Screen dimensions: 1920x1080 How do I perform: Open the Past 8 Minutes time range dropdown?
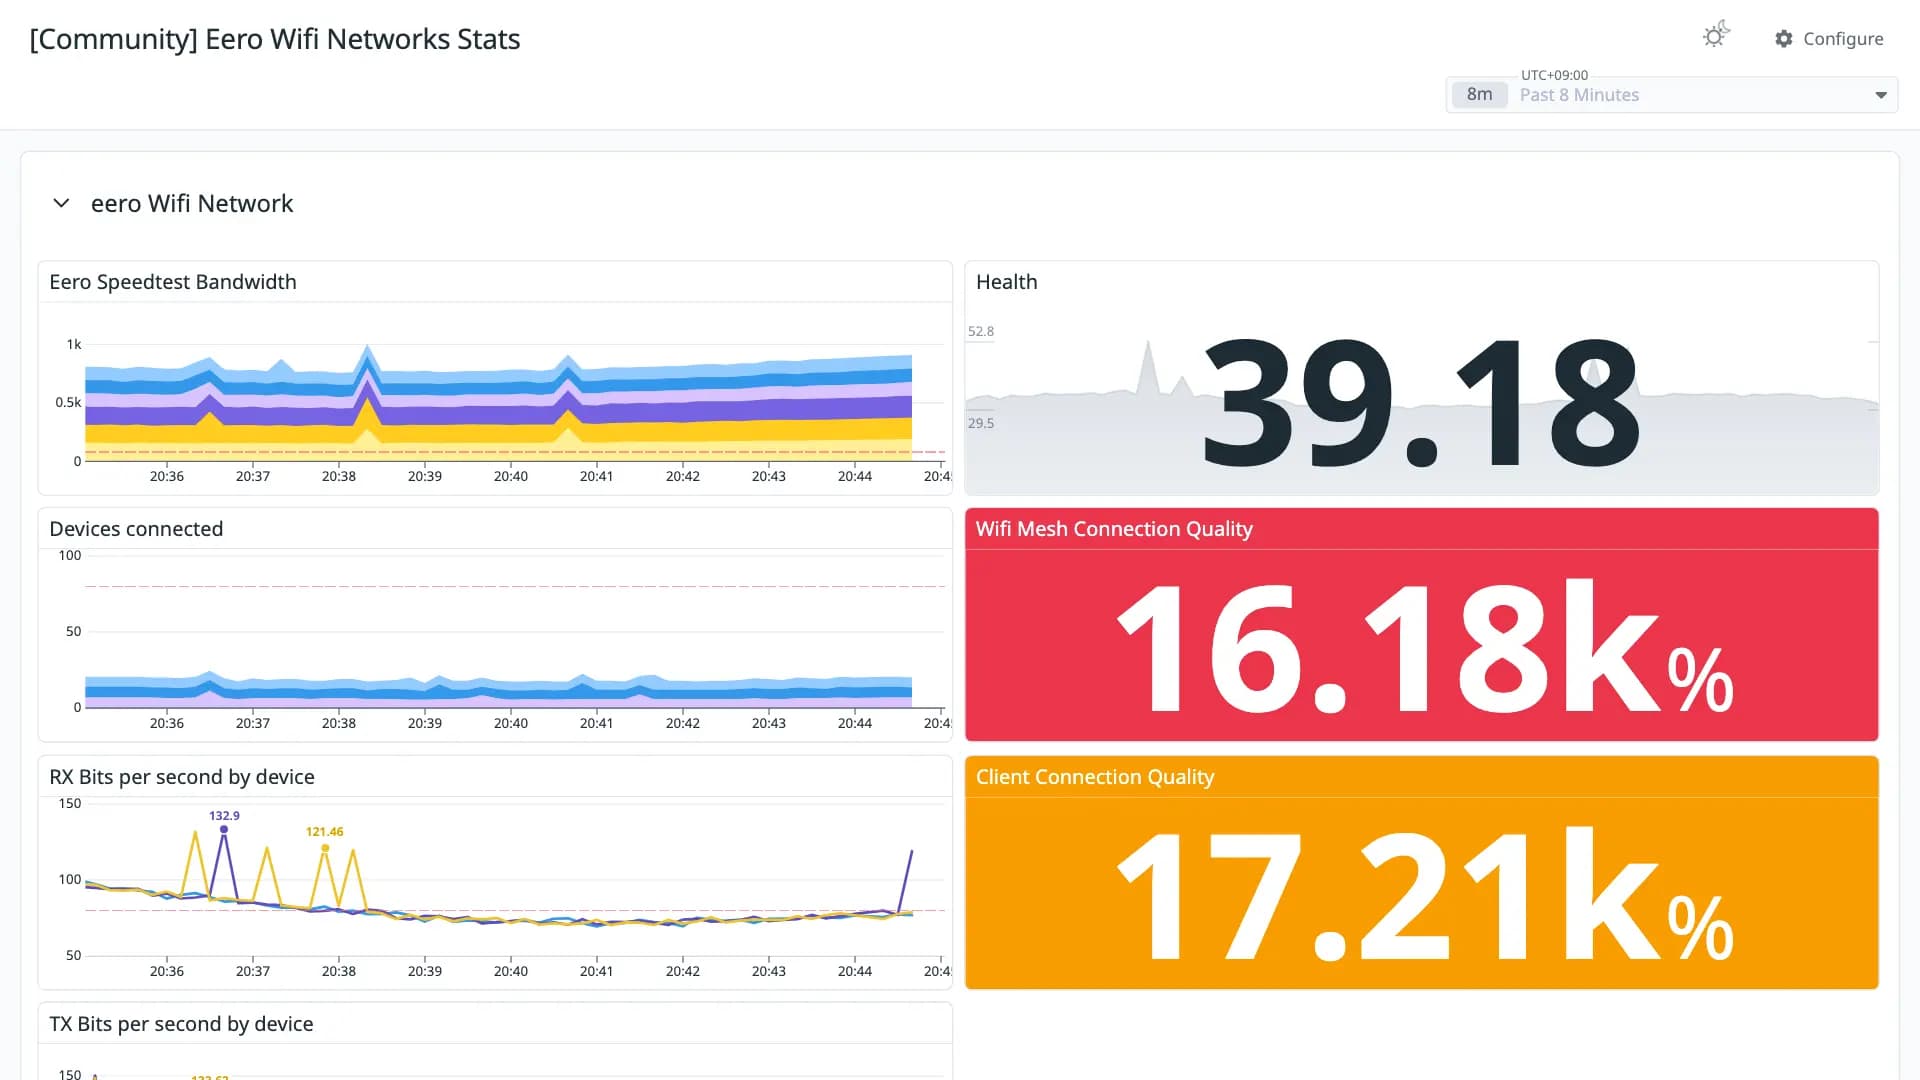pyautogui.click(x=1671, y=95)
